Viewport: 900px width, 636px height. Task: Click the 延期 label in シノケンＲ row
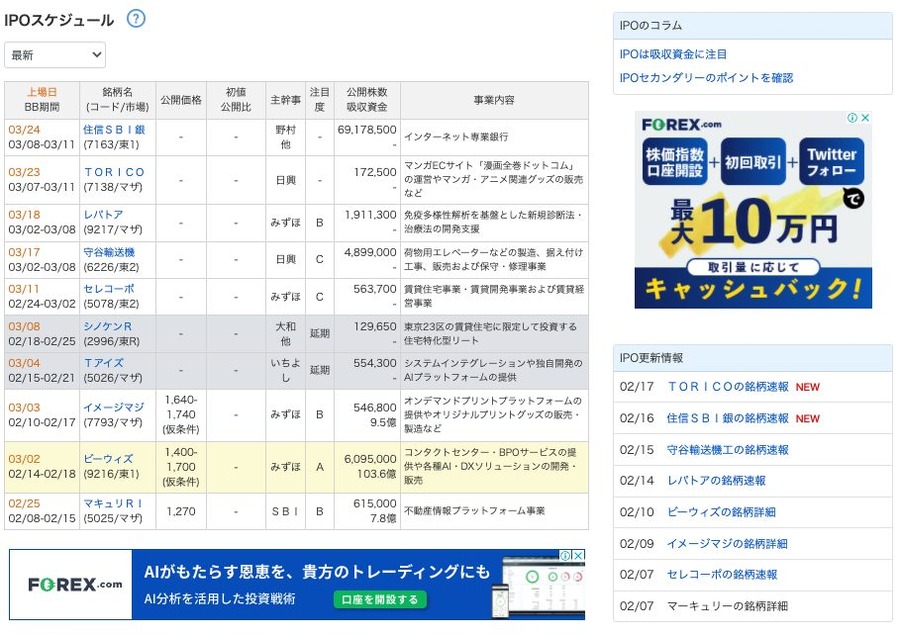[320, 333]
